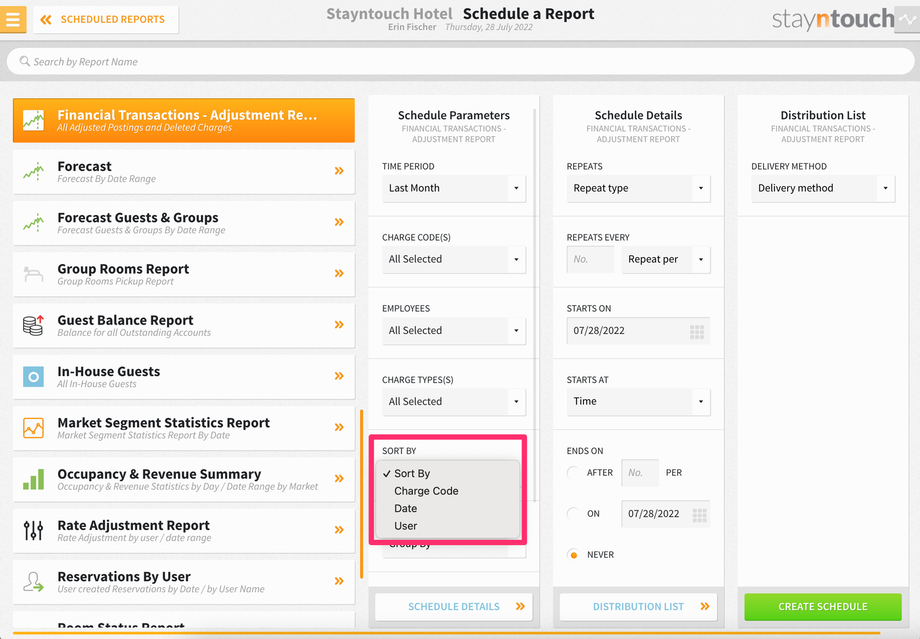Click the "Schedule Details" panel heading

click(638, 116)
